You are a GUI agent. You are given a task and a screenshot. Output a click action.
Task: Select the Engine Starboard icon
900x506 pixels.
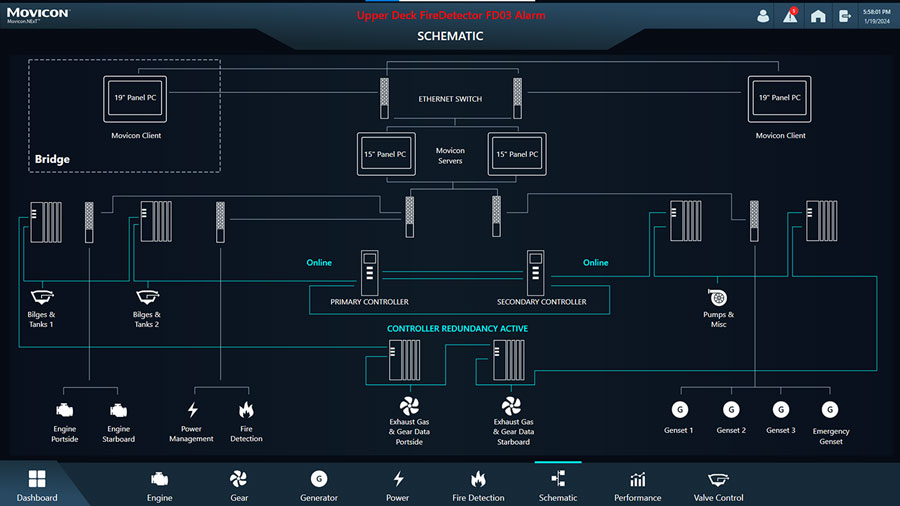click(x=118, y=410)
